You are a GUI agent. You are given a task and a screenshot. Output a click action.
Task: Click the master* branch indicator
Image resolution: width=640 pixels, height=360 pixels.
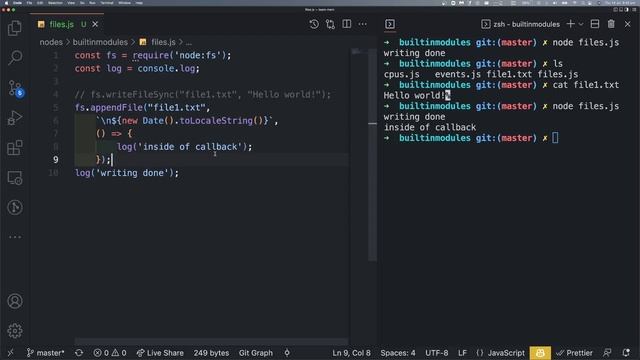tap(45, 353)
